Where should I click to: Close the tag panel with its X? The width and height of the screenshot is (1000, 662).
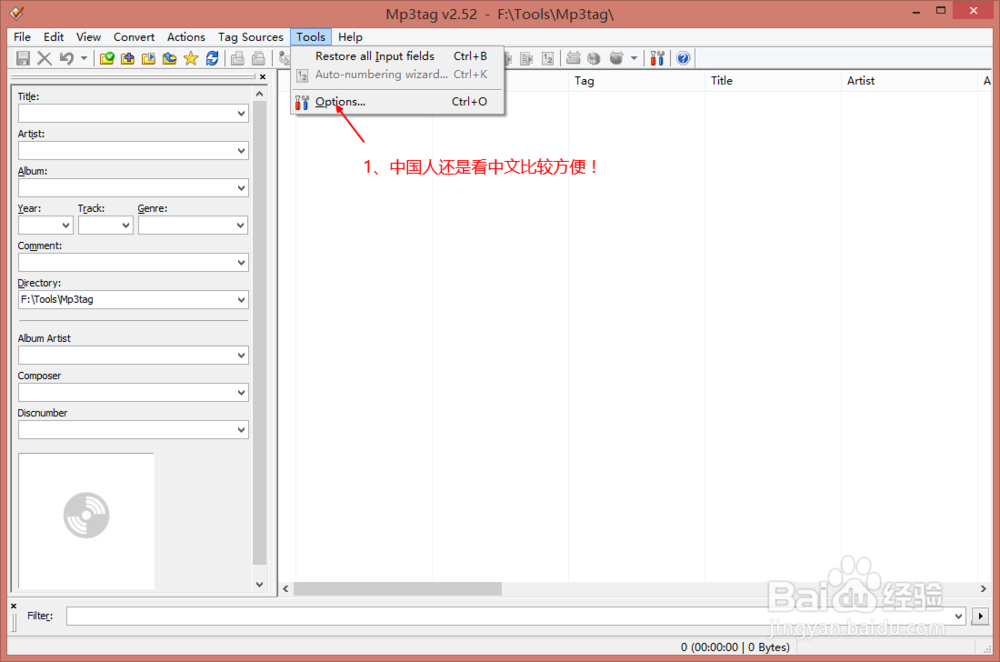coord(263,77)
